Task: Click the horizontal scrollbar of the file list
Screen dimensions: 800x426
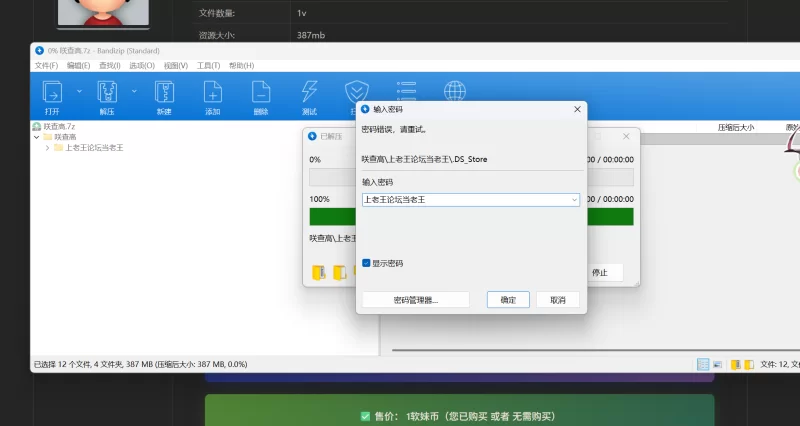Action: pyautogui.click(x=596, y=350)
